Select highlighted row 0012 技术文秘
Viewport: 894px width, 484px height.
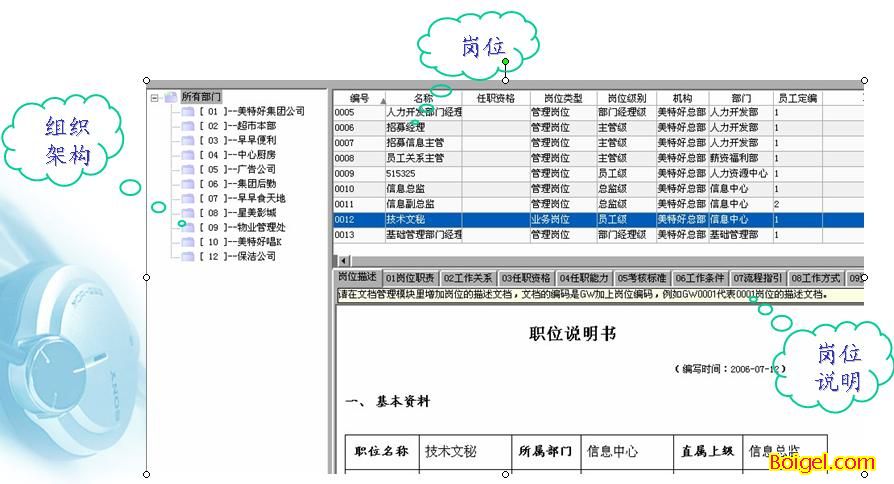[x=598, y=219]
